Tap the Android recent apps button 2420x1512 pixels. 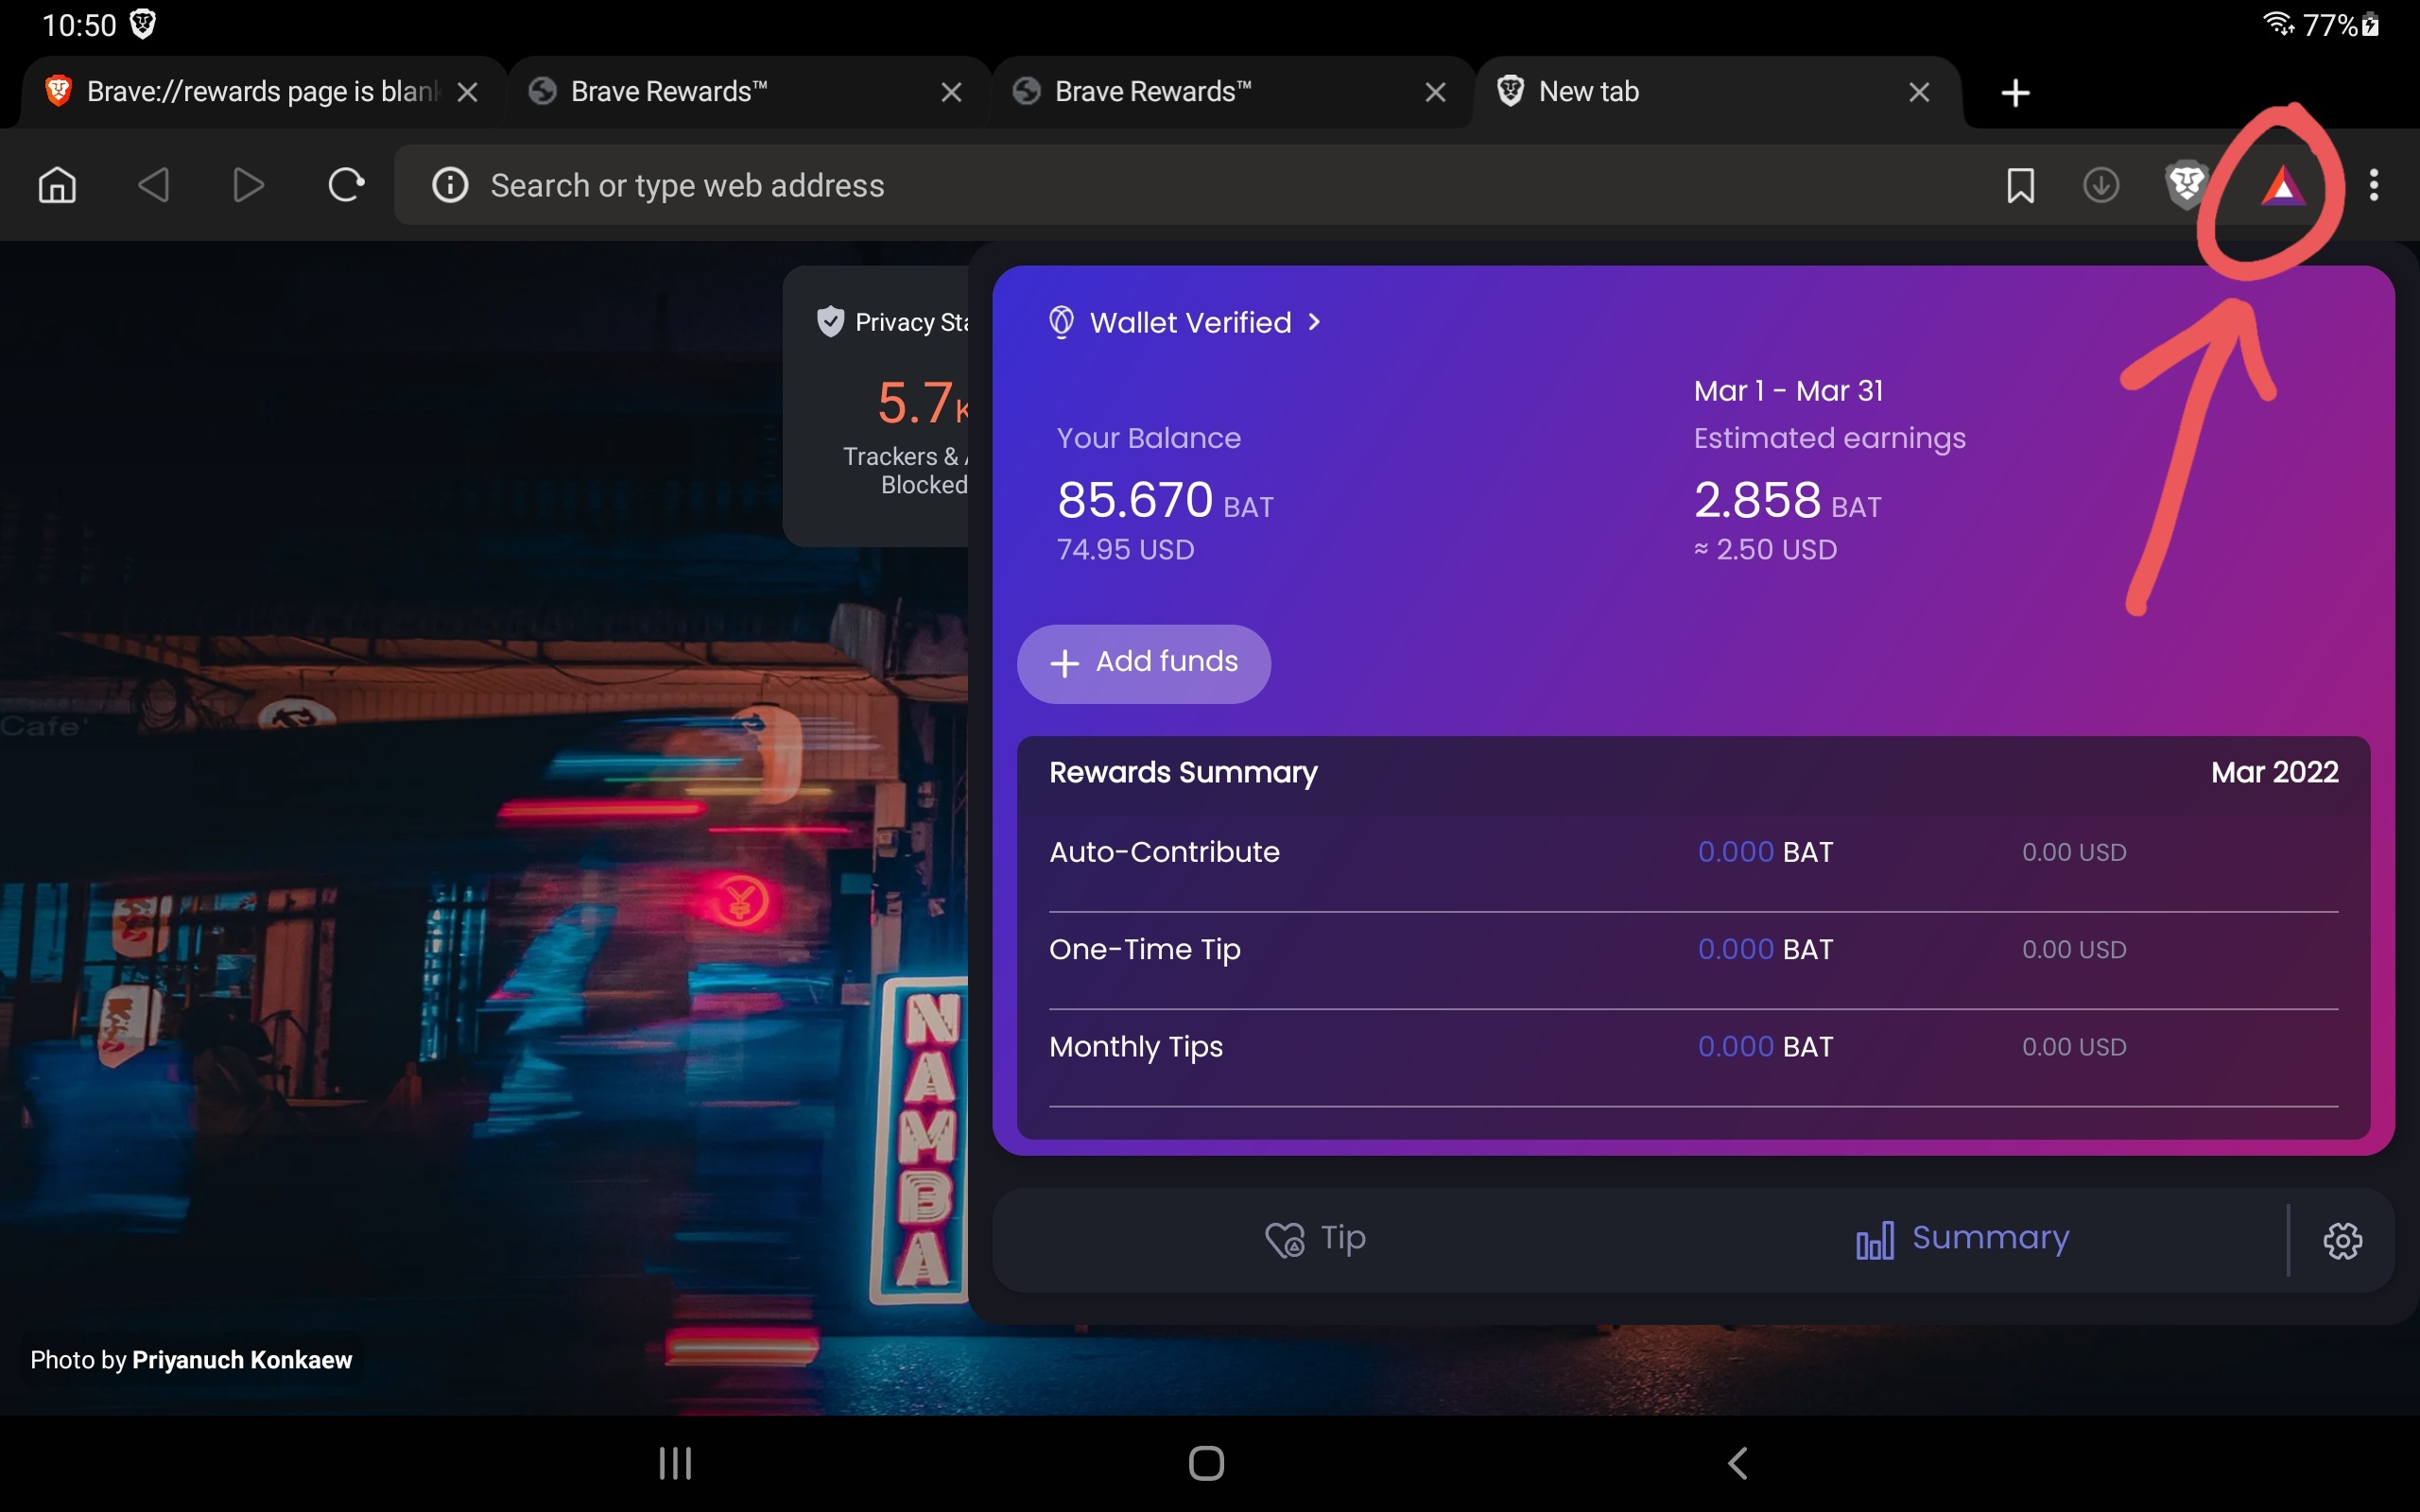click(x=675, y=1463)
